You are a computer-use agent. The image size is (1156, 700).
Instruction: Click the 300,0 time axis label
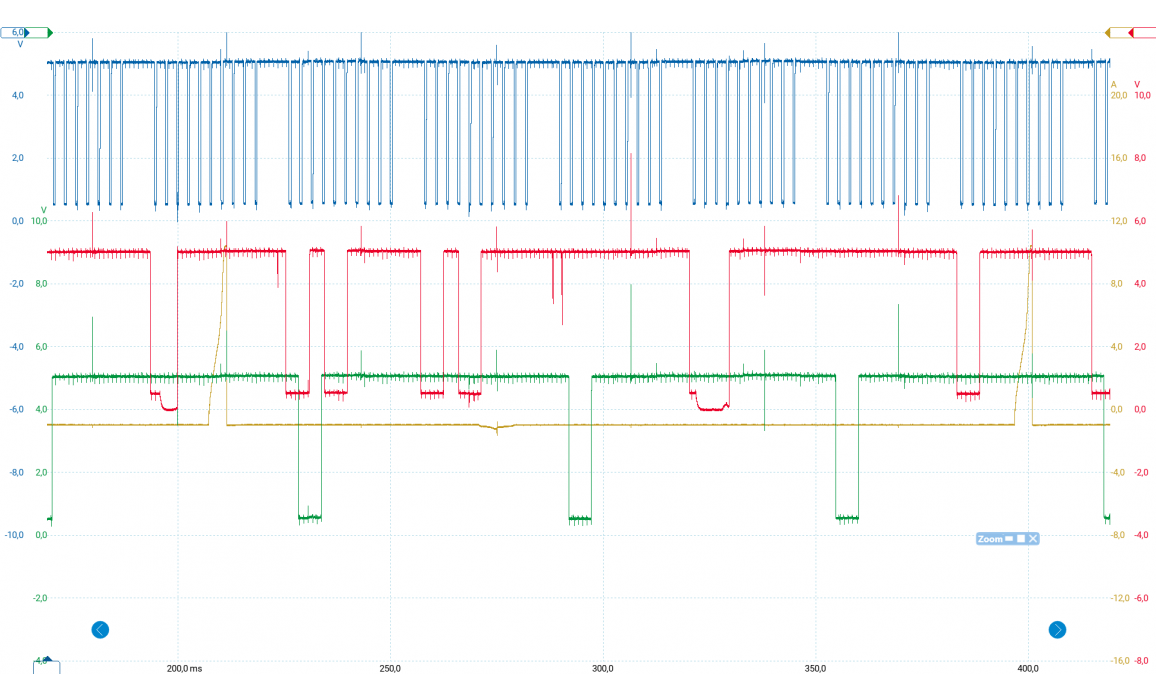pos(603,669)
